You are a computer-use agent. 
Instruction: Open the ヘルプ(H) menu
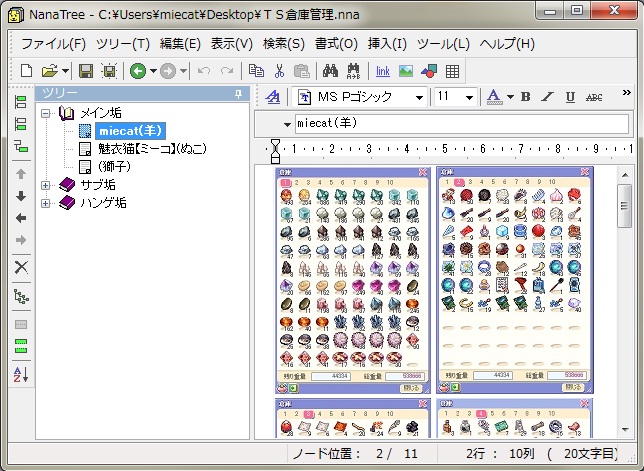507,44
